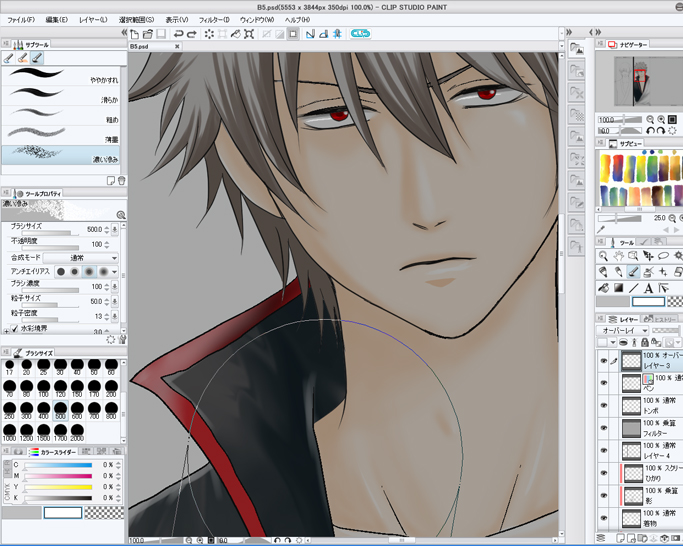This screenshot has width=683, height=546.
Task: Select the Lasso selection tool
Action: [663, 256]
